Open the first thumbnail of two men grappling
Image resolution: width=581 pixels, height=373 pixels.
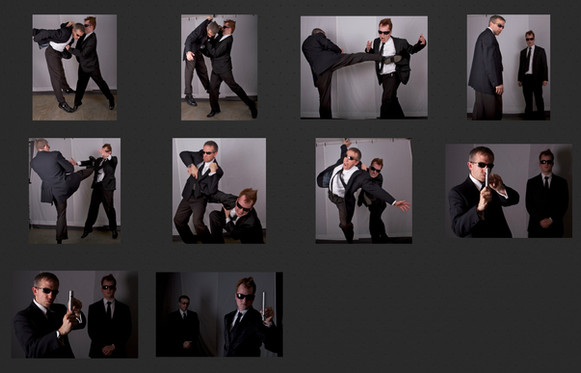click(74, 67)
